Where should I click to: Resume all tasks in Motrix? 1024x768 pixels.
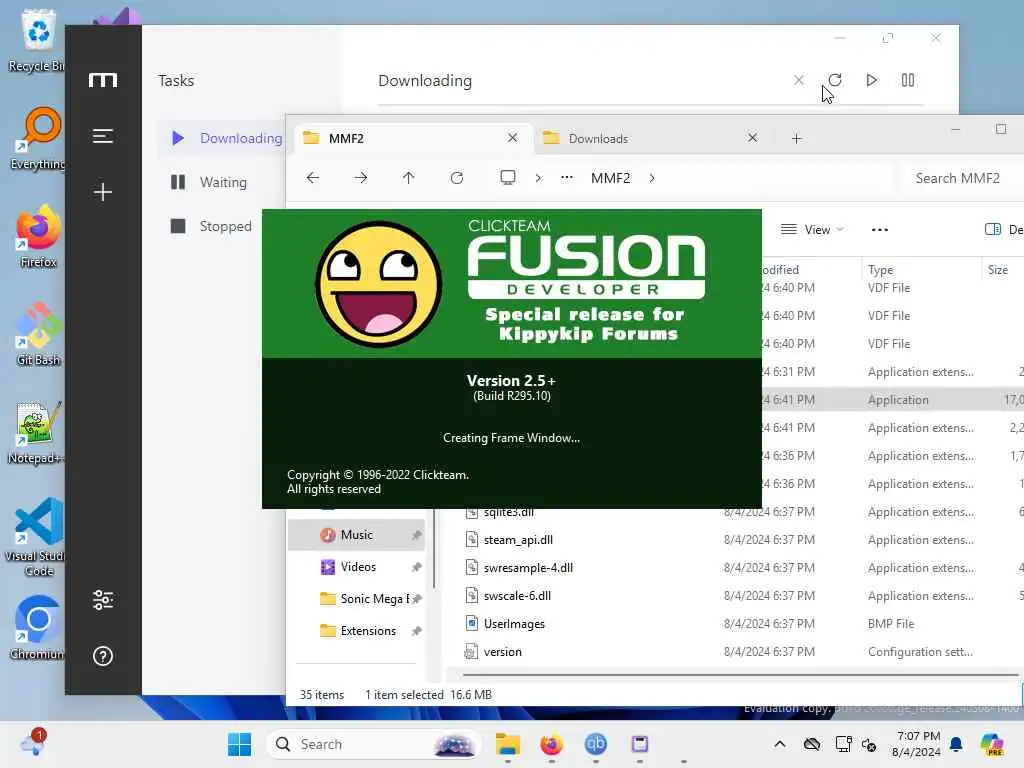click(871, 80)
